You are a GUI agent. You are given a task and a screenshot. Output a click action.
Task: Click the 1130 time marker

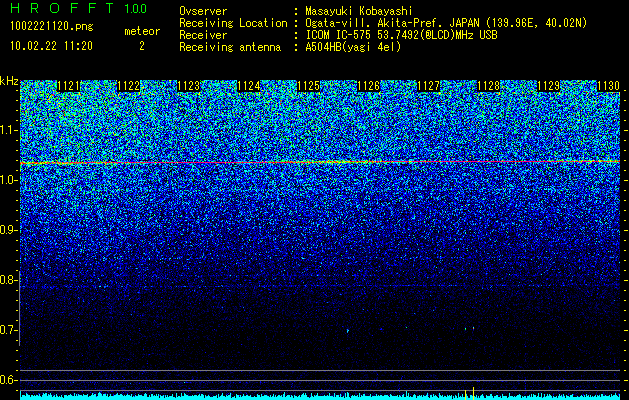609,86
